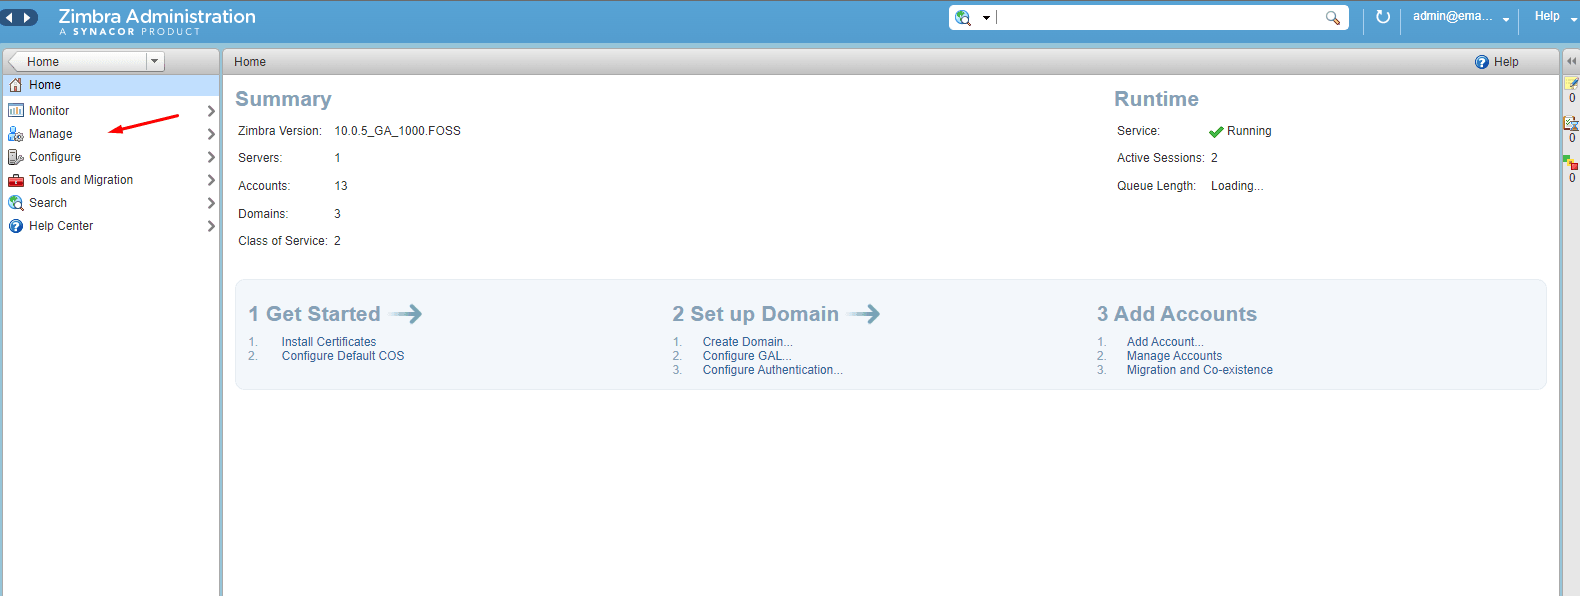The height and width of the screenshot is (596, 1580).
Task: Click the green Running checkmark icon
Action: 1216,132
